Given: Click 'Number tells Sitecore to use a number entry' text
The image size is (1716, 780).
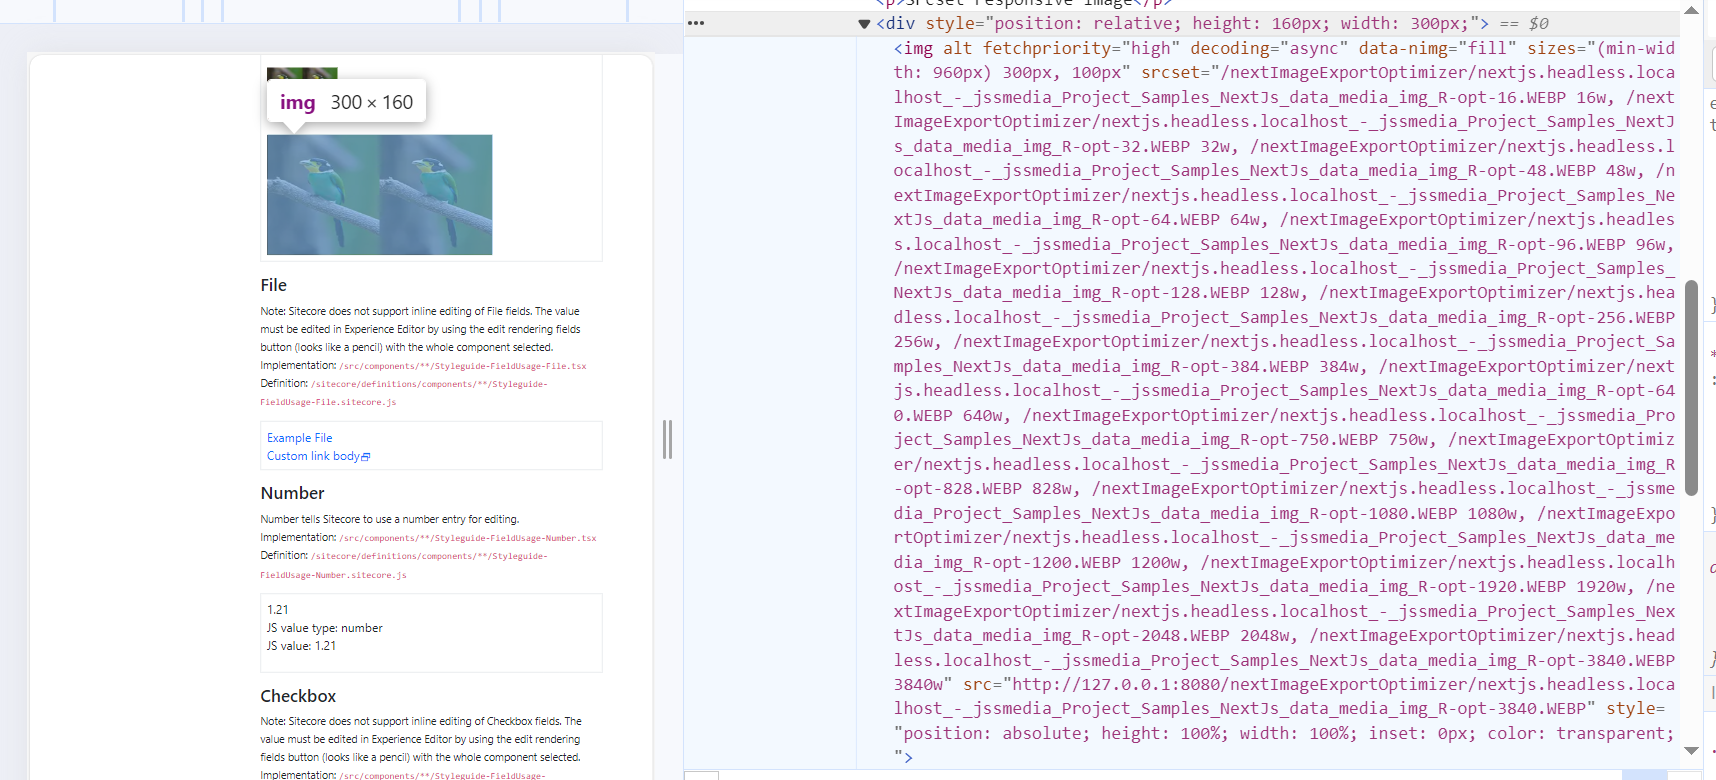Looking at the screenshot, I should (x=390, y=519).
